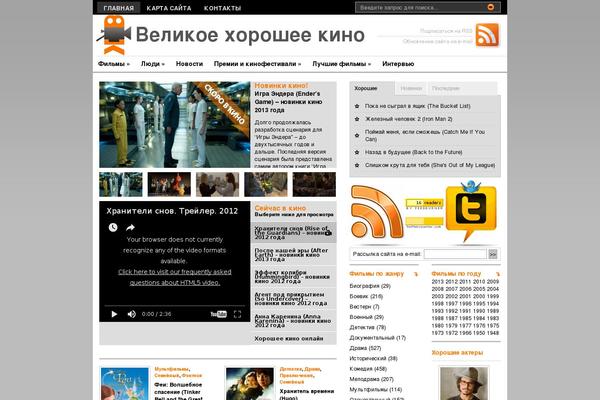
Task: Open Пока не сыграл в ящик link
Action: pyautogui.click(x=417, y=106)
